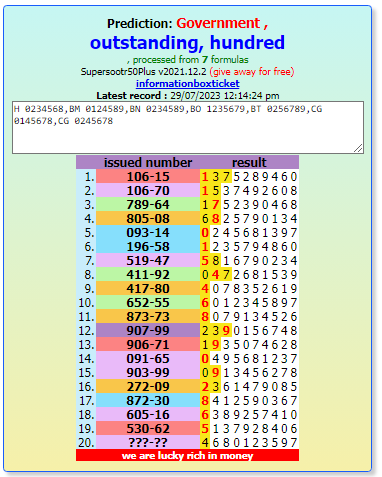Click the red 'we are lucky rich in money' banner
This screenshot has height=477, width=382.
tap(187, 455)
